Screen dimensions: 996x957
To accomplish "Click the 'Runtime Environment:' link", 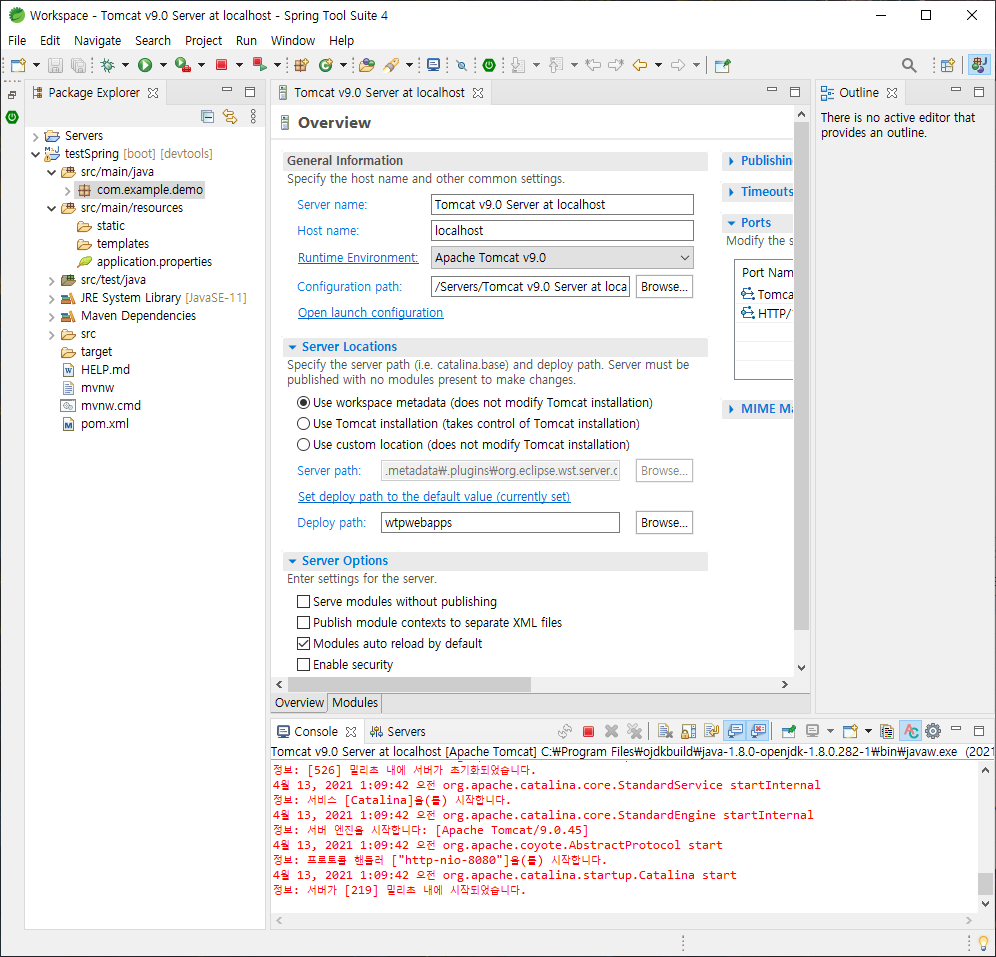I will click(x=358, y=257).
